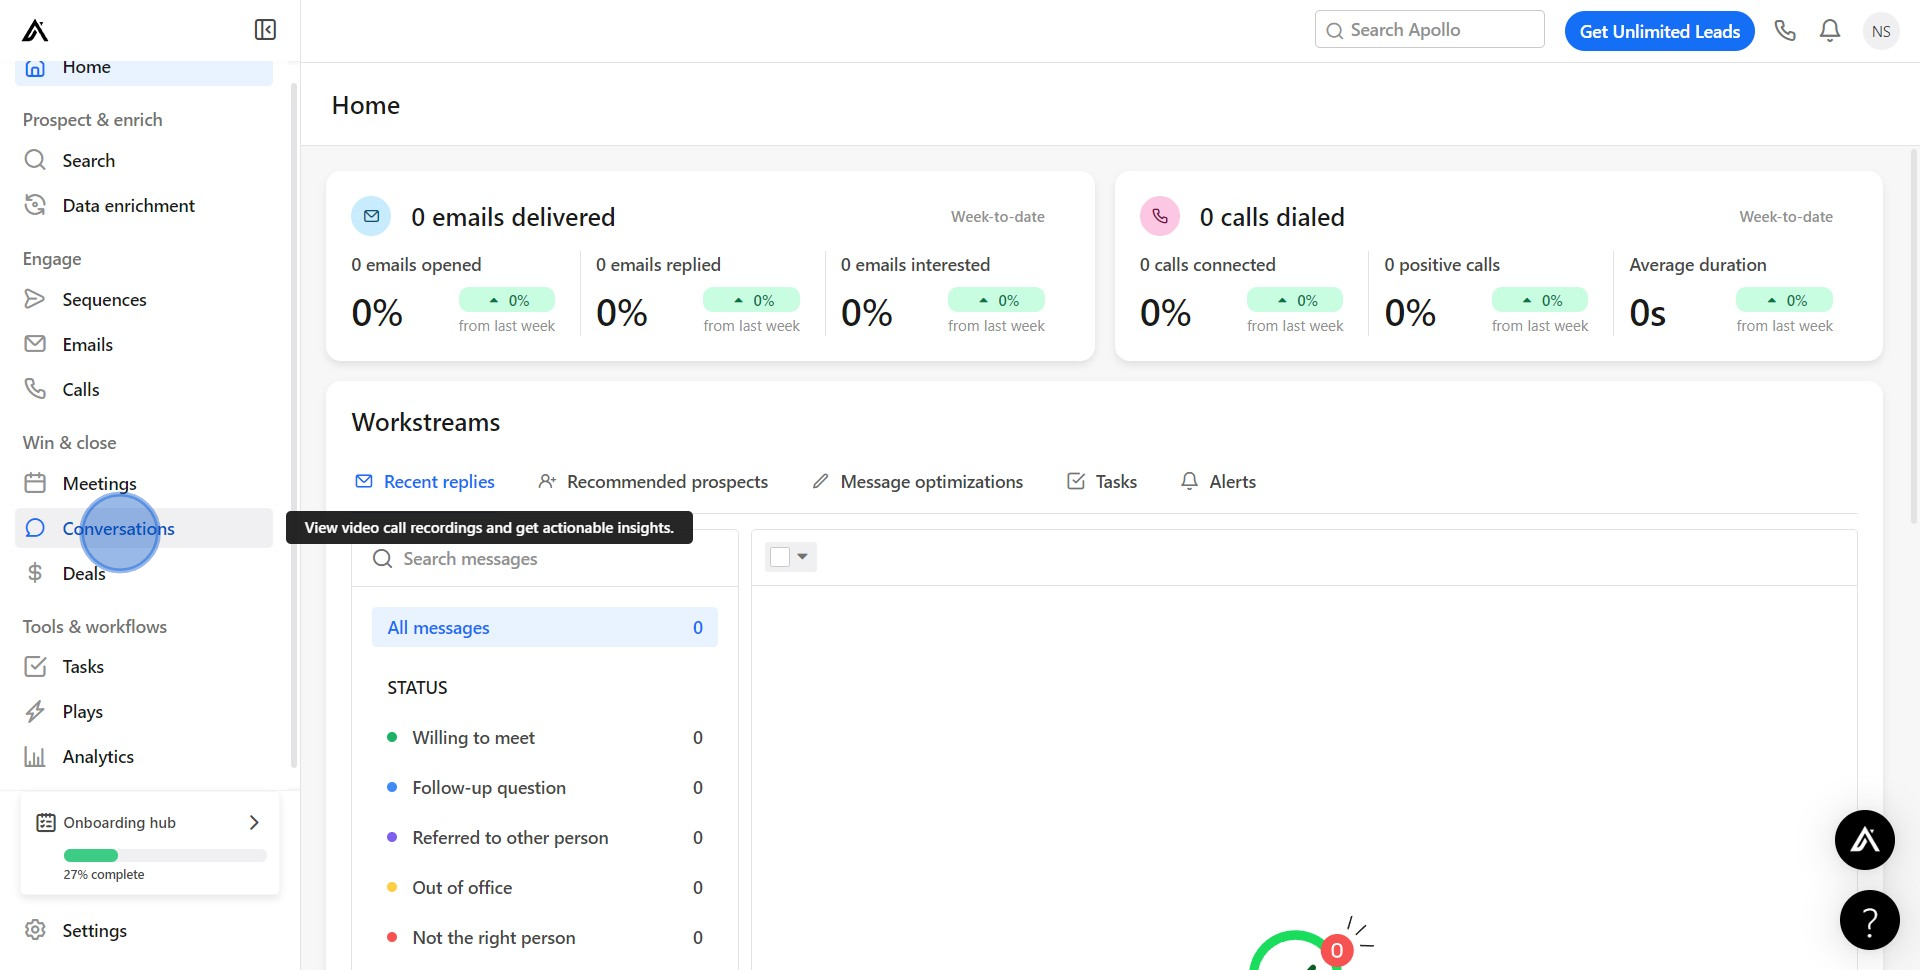Collapse the sidebar with the panel icon
The height and width of the screenshot is (970, 1920).
[x=265, y=30]
